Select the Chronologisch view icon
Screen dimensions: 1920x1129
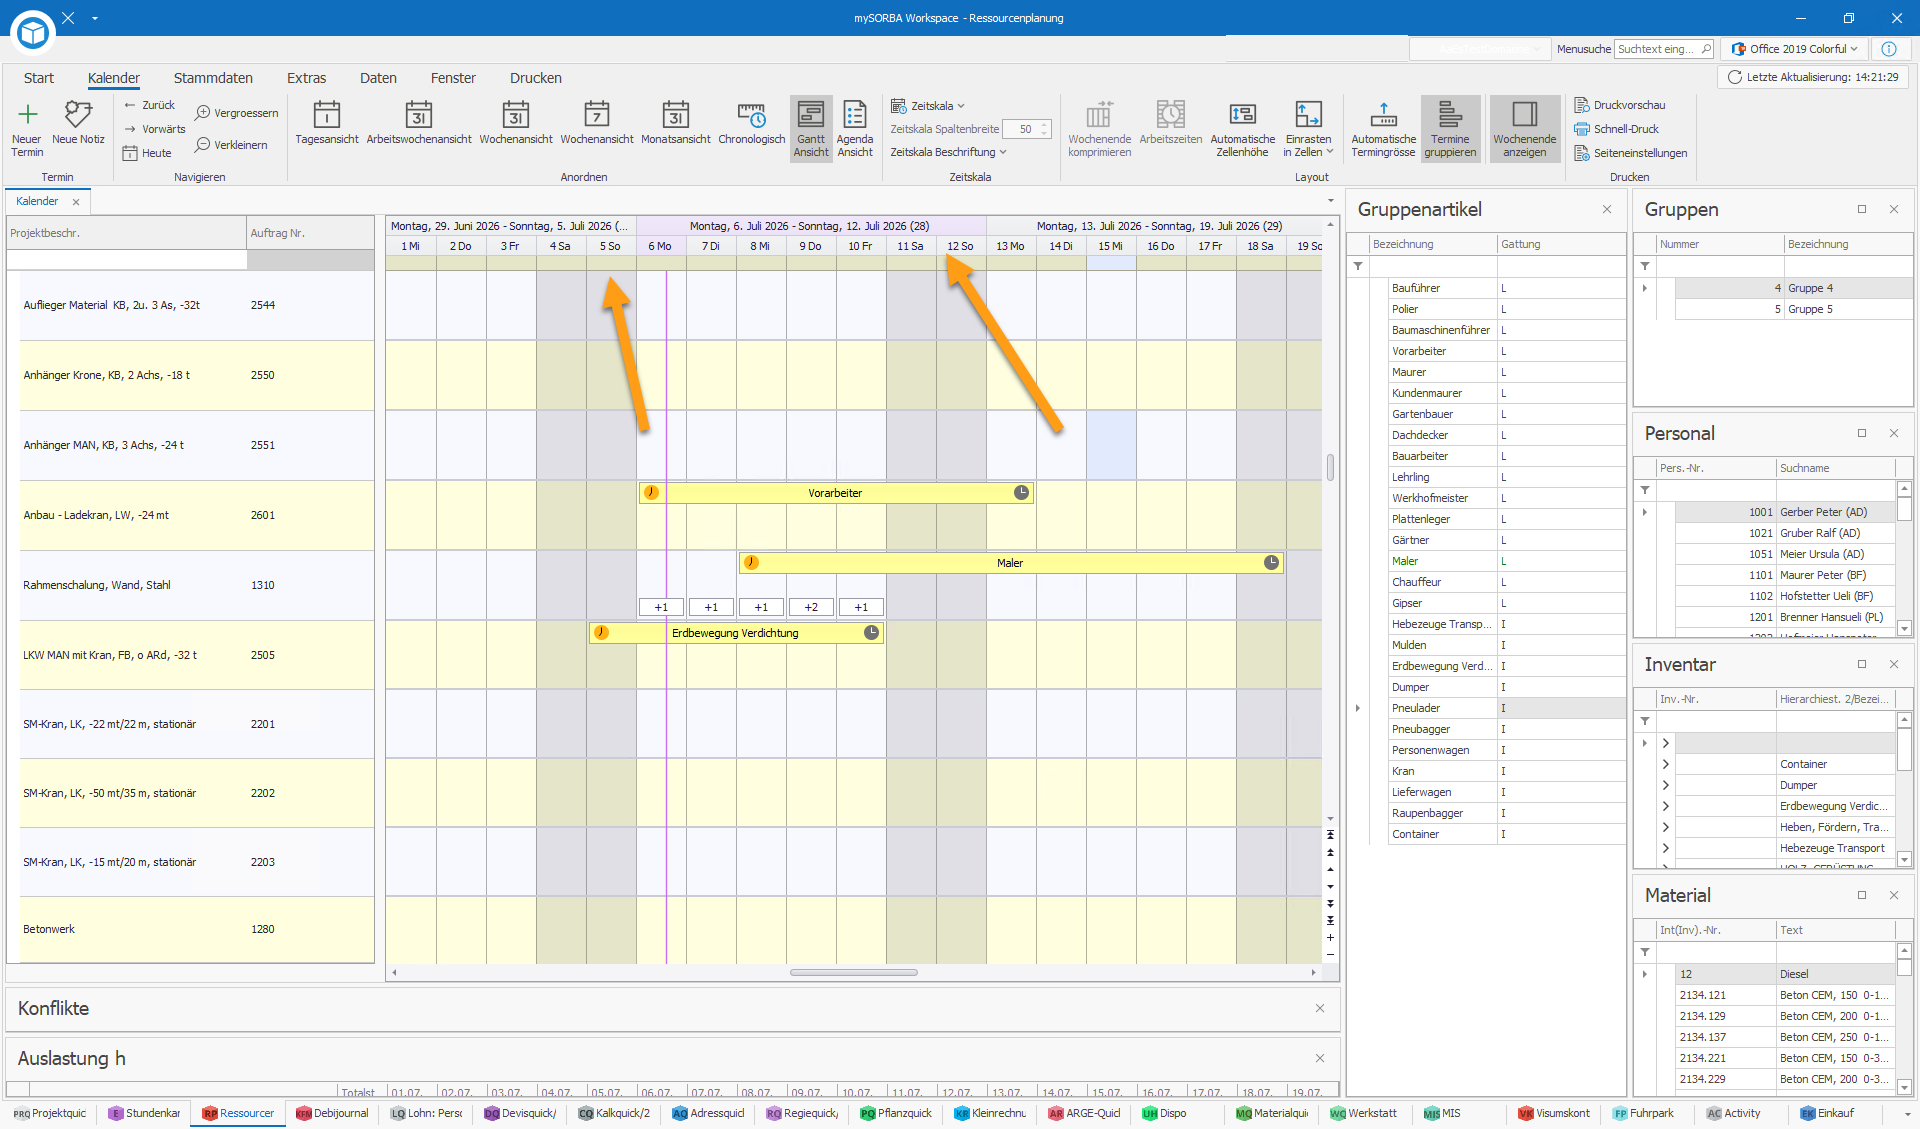tap(751, 115)
